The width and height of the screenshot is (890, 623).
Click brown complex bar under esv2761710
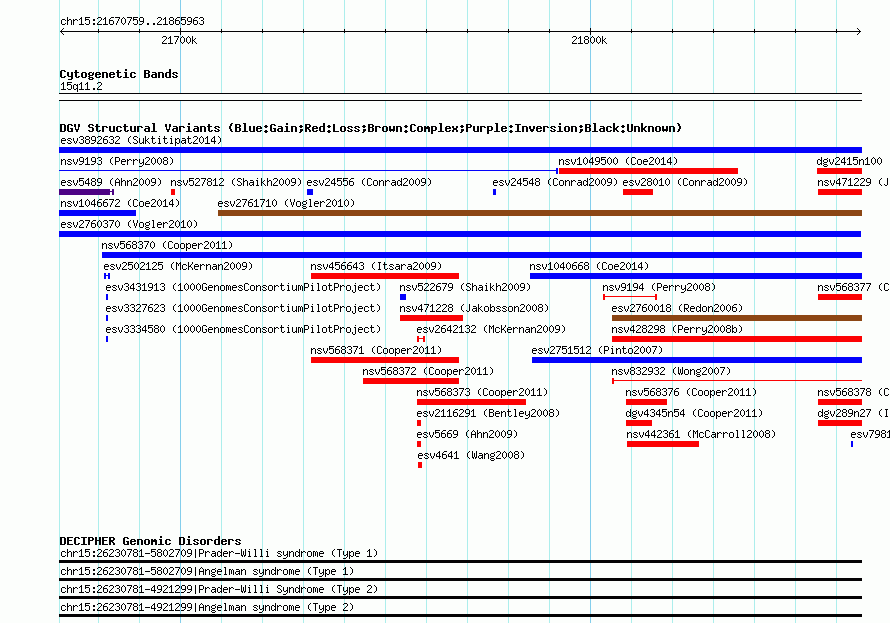coord(540,213)
